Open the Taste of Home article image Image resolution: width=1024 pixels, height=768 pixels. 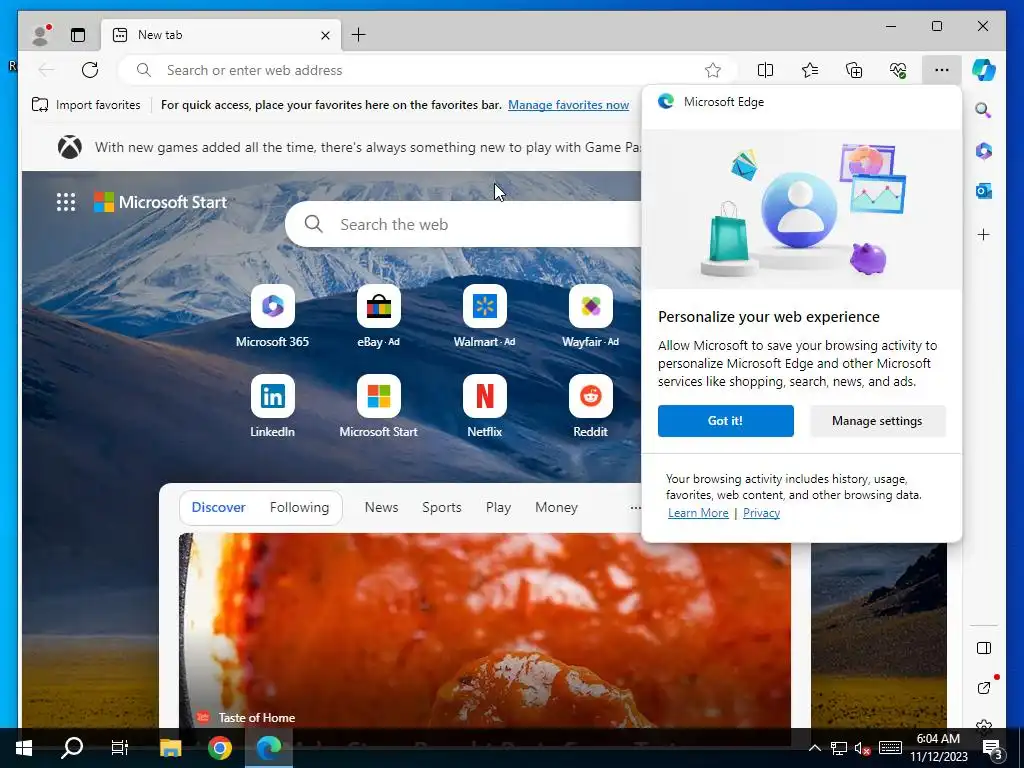485,630
